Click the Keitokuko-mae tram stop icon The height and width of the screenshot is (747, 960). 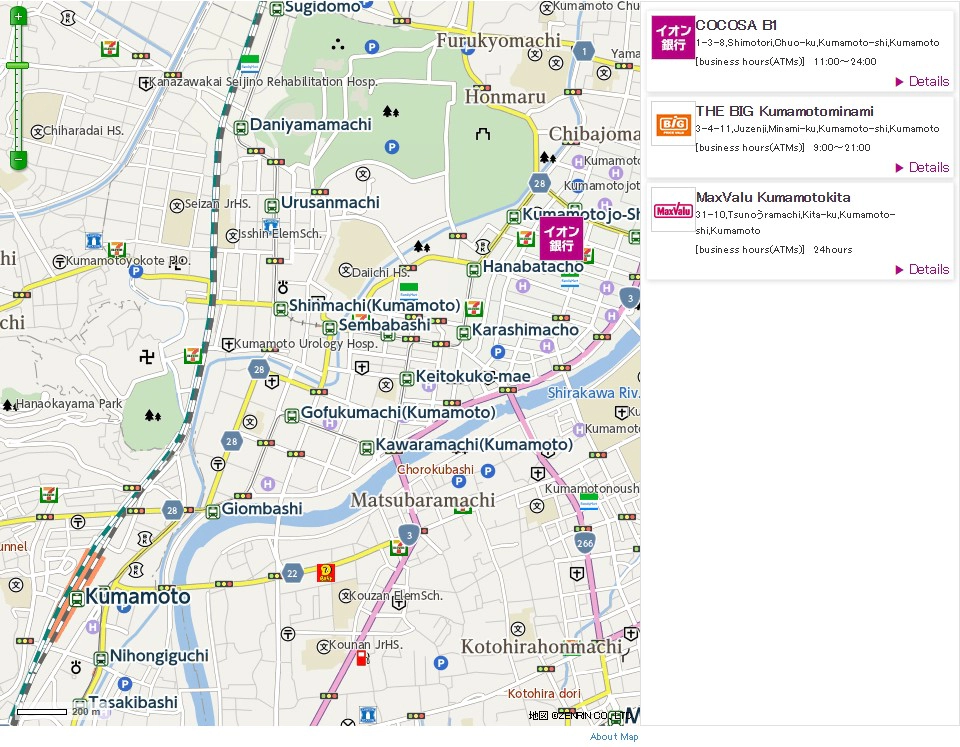pyautogui.click(x=407, y=379)
